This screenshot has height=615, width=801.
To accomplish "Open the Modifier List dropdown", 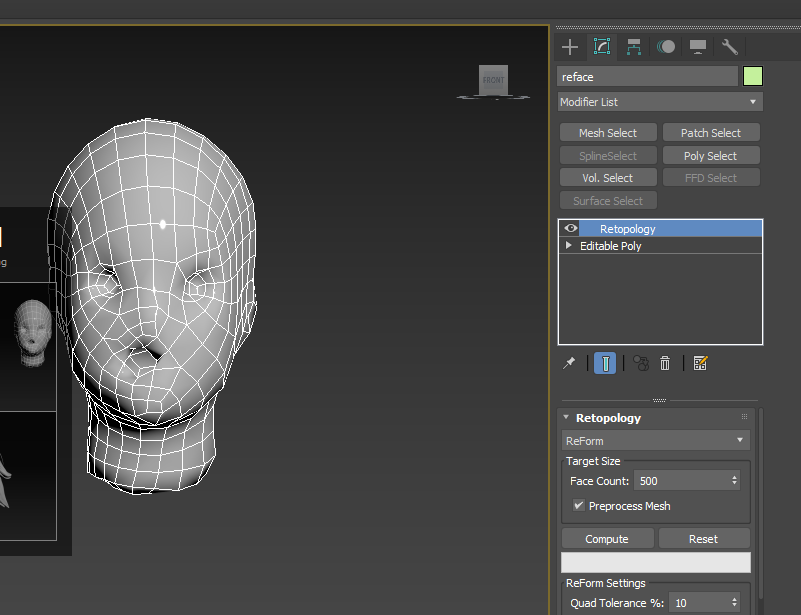I will pyautogui.click(x=660, y=102).
